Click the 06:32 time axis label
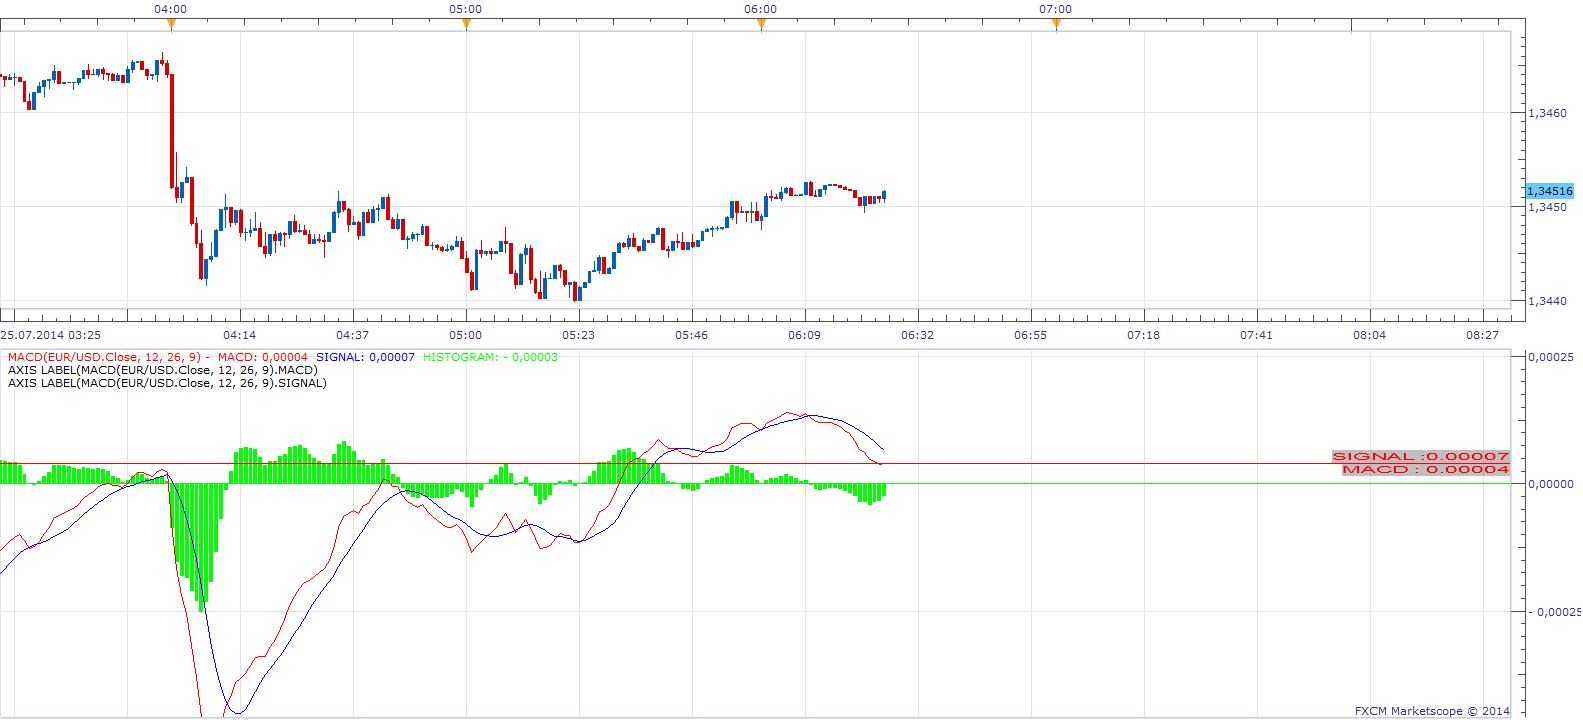The image size is (1583, 720). point(917,335)
